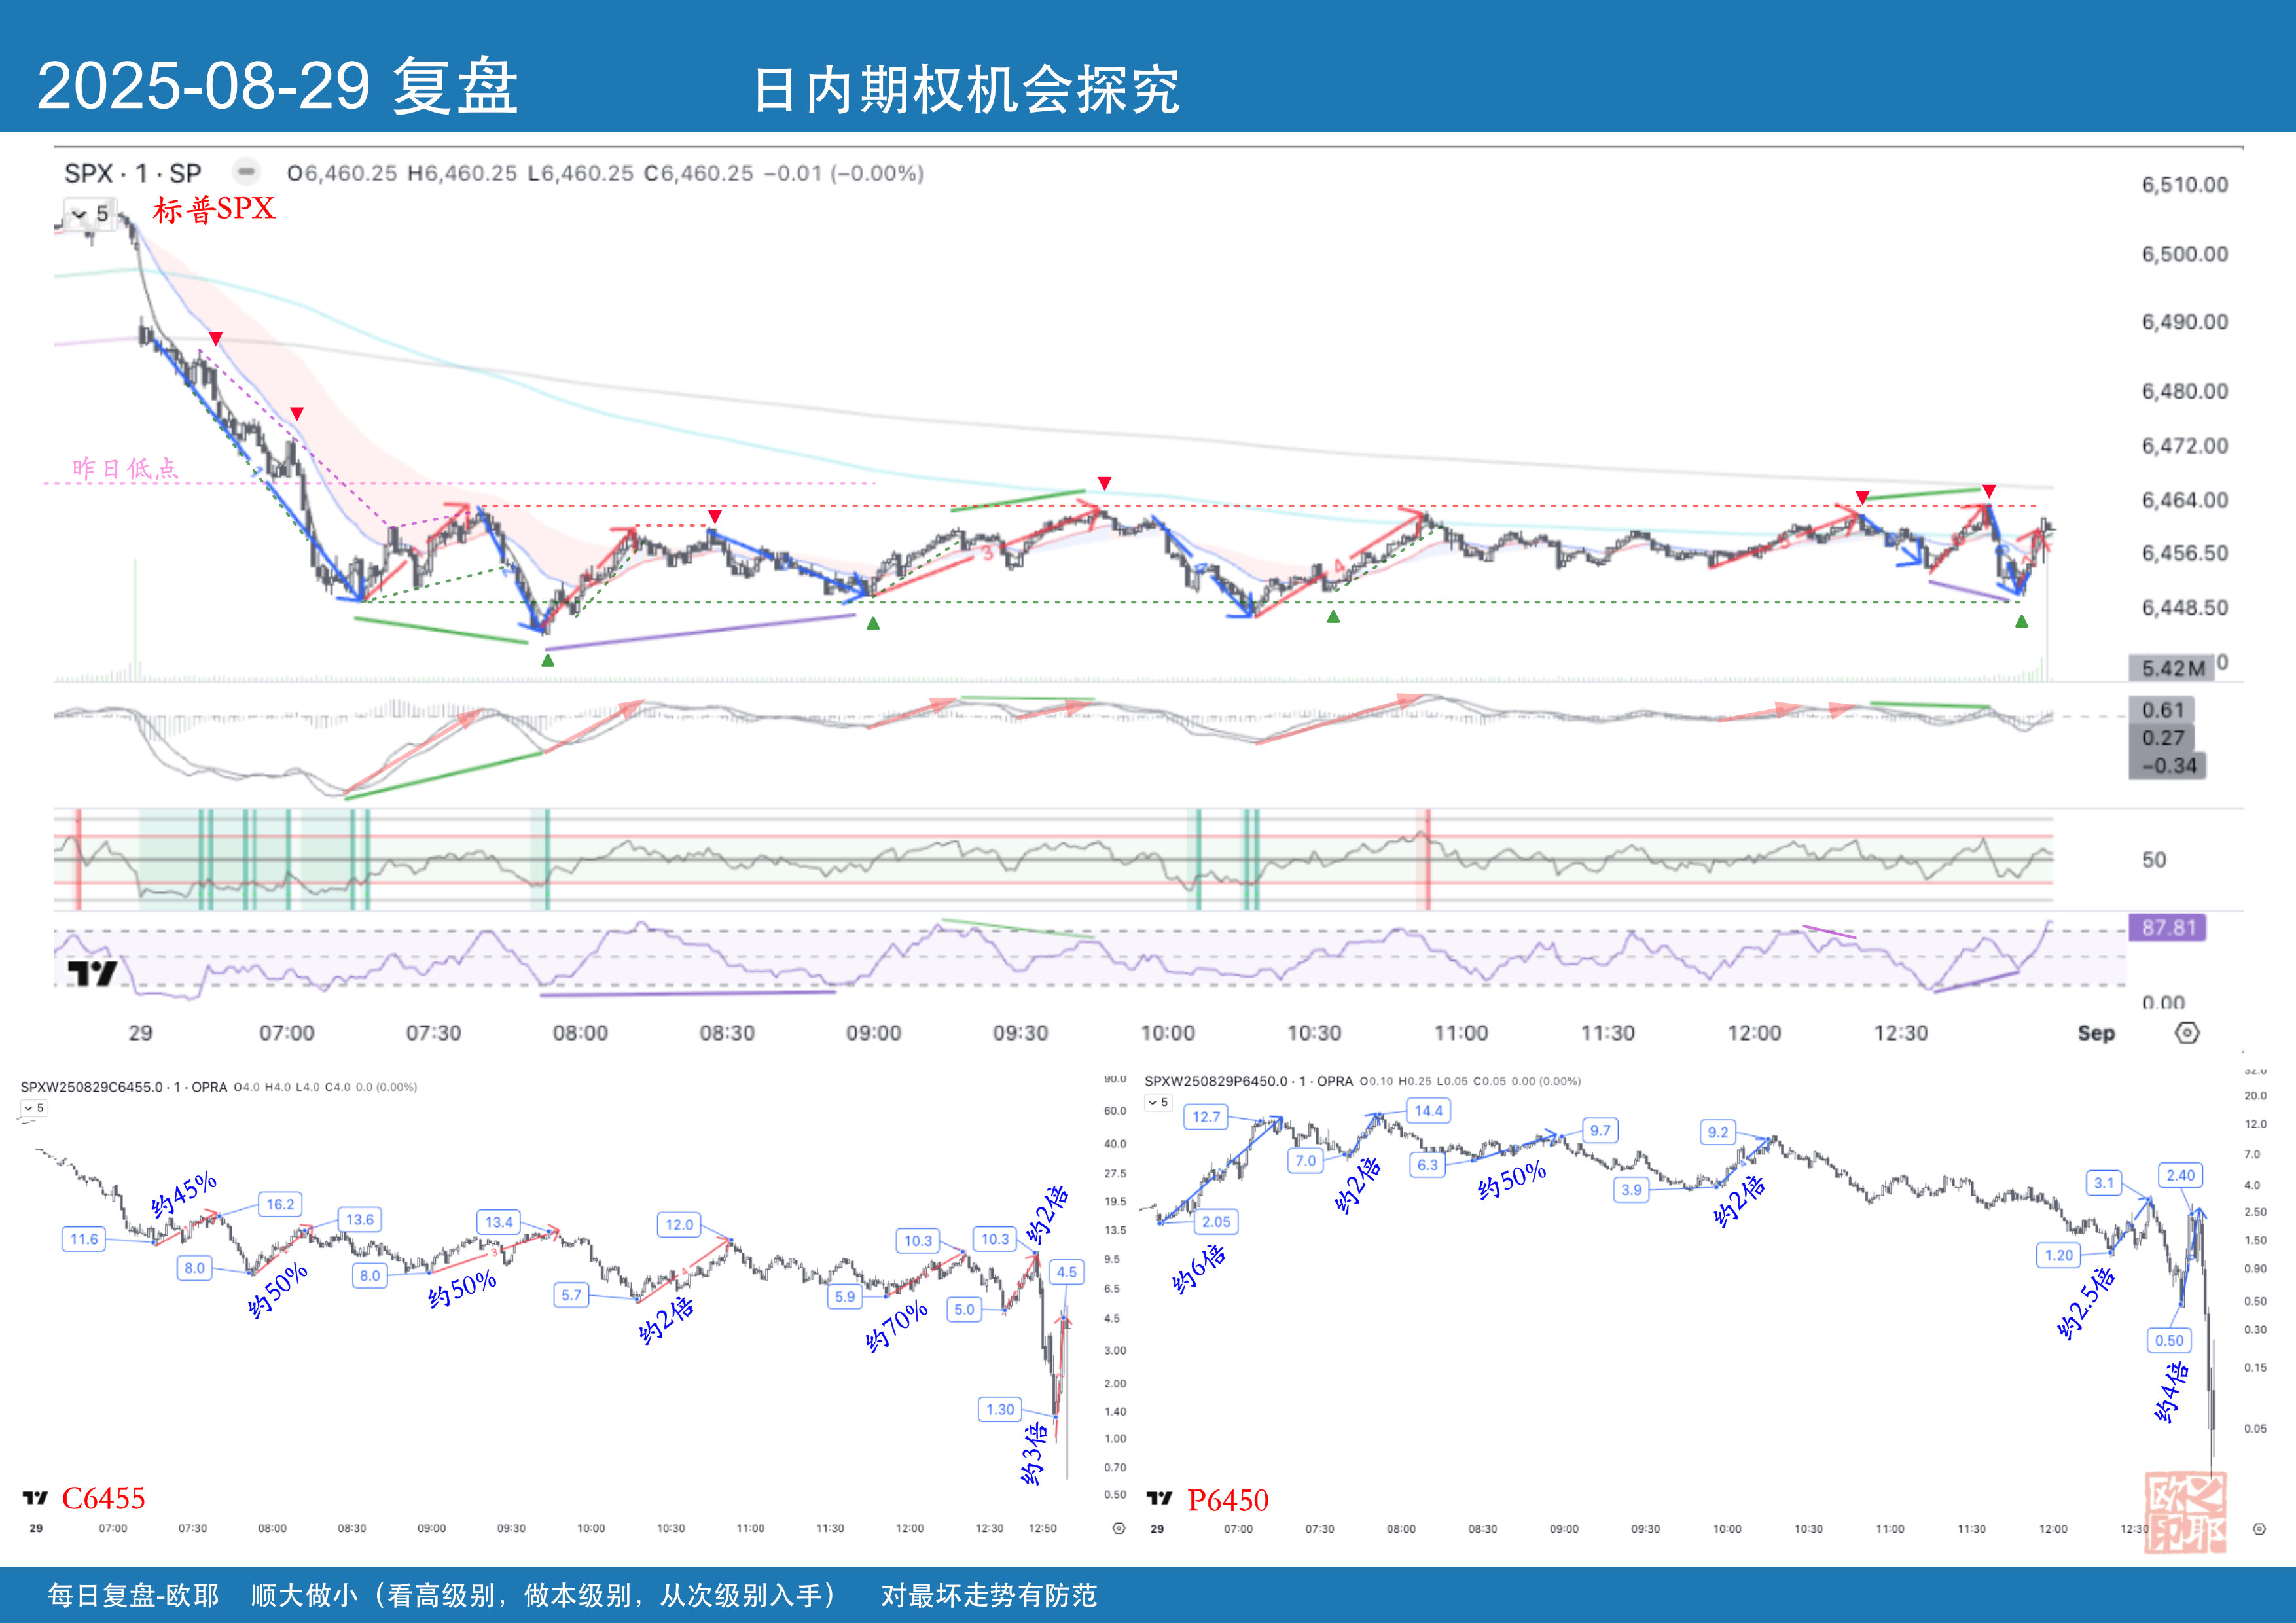This screenshot has height=1623, width=2296.
Task: Click the 5.42M volume value label
Action: coord(2172,668)
